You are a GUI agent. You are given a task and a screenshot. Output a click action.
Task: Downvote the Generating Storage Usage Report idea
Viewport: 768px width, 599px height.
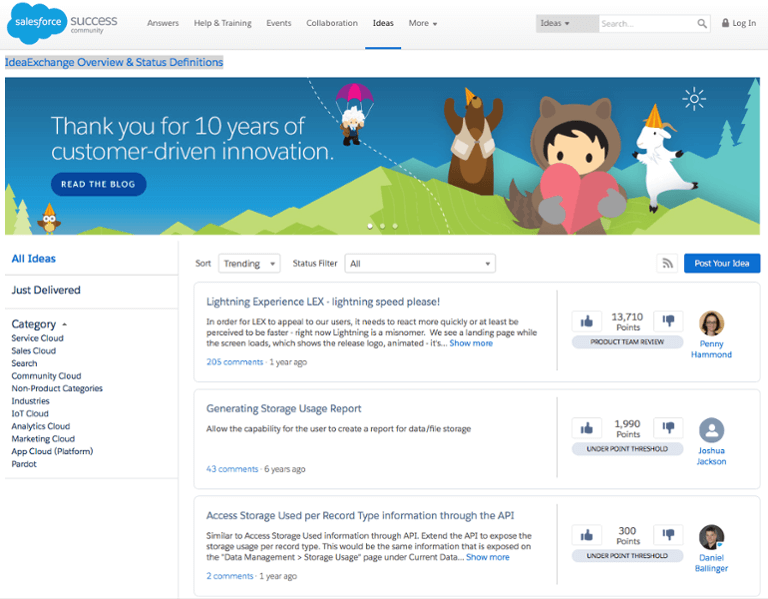coord(668,428)
